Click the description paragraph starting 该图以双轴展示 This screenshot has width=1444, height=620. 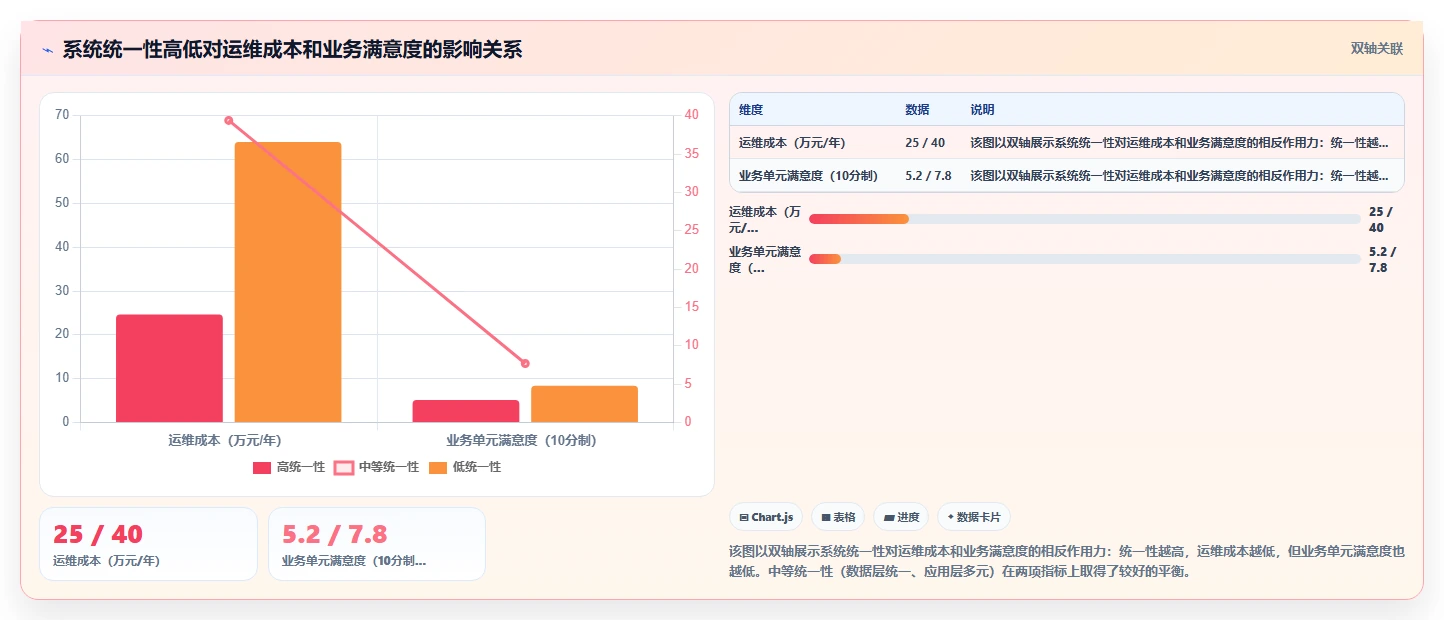(x=1068, y=562)
